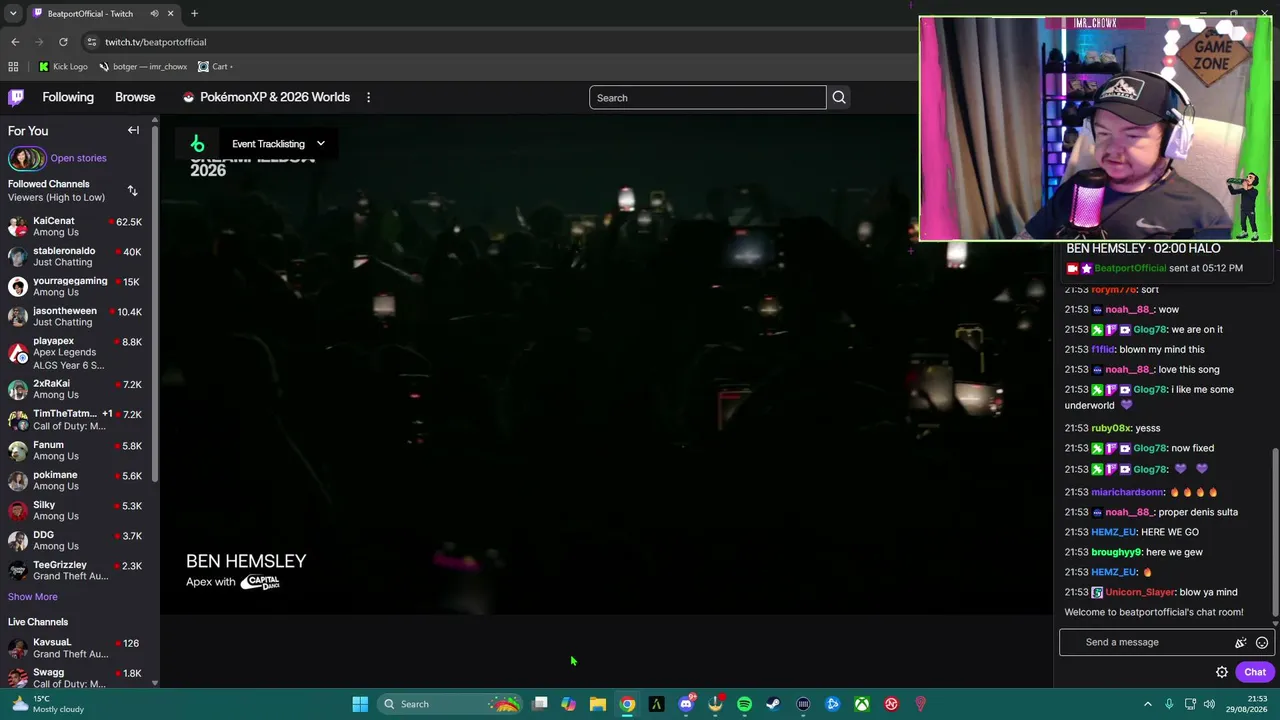Open Spotify from the taskbar

744,704
